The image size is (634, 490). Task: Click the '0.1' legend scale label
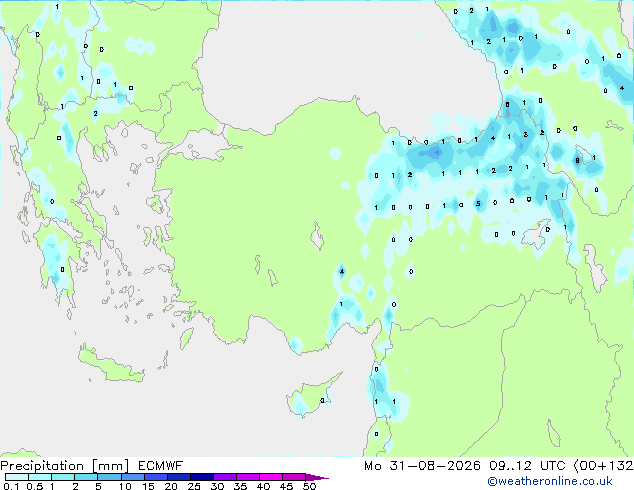coord(11,486)
